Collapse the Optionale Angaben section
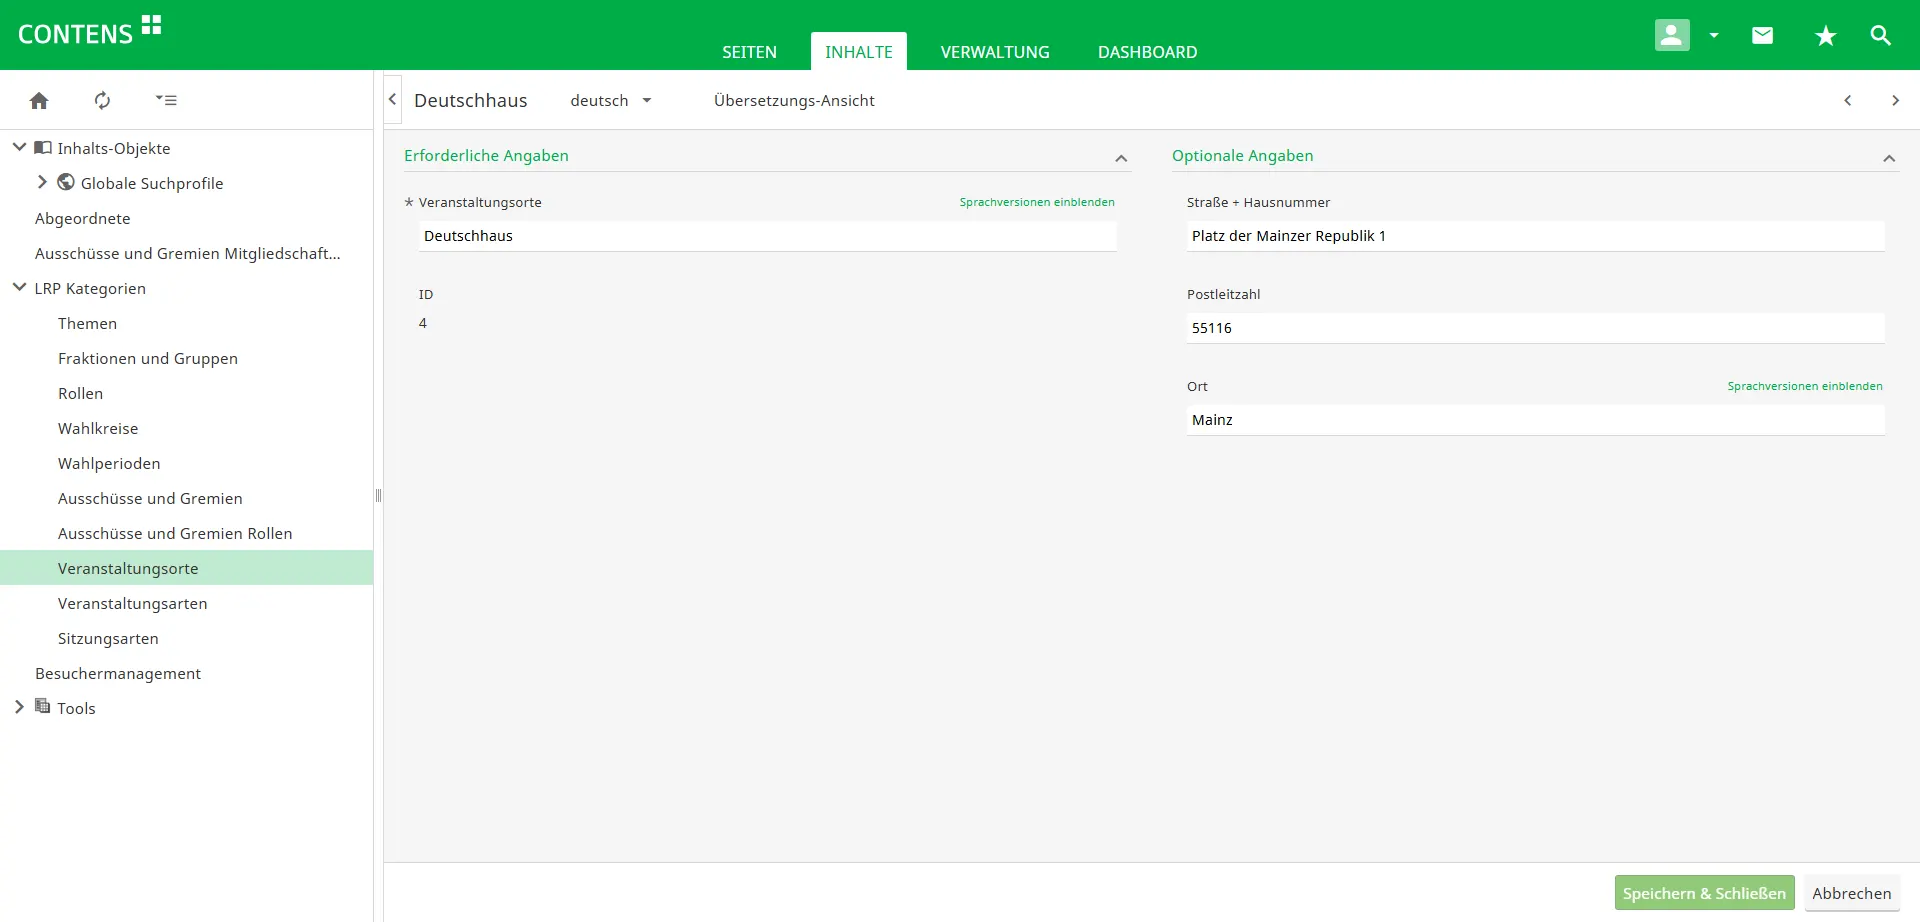This screenshot has width=1920, height=922. coord(1889,158)
